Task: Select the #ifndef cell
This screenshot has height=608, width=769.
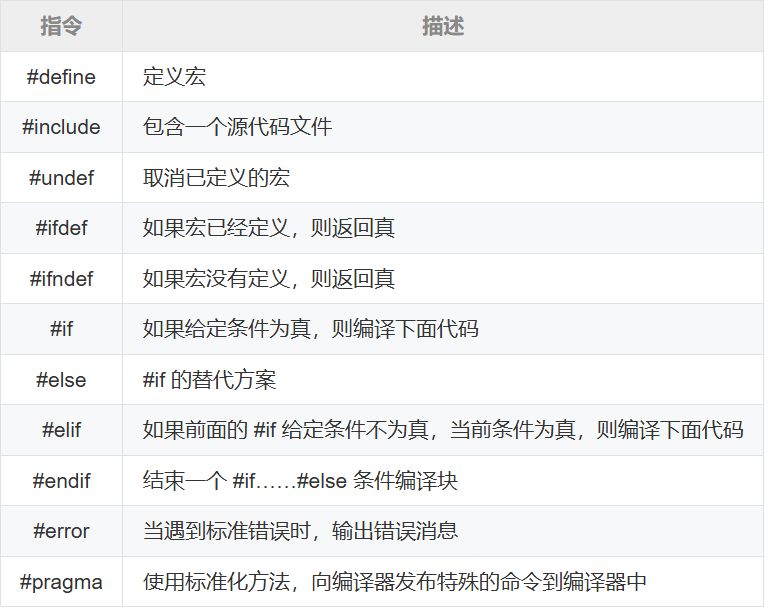Action: 61,279
